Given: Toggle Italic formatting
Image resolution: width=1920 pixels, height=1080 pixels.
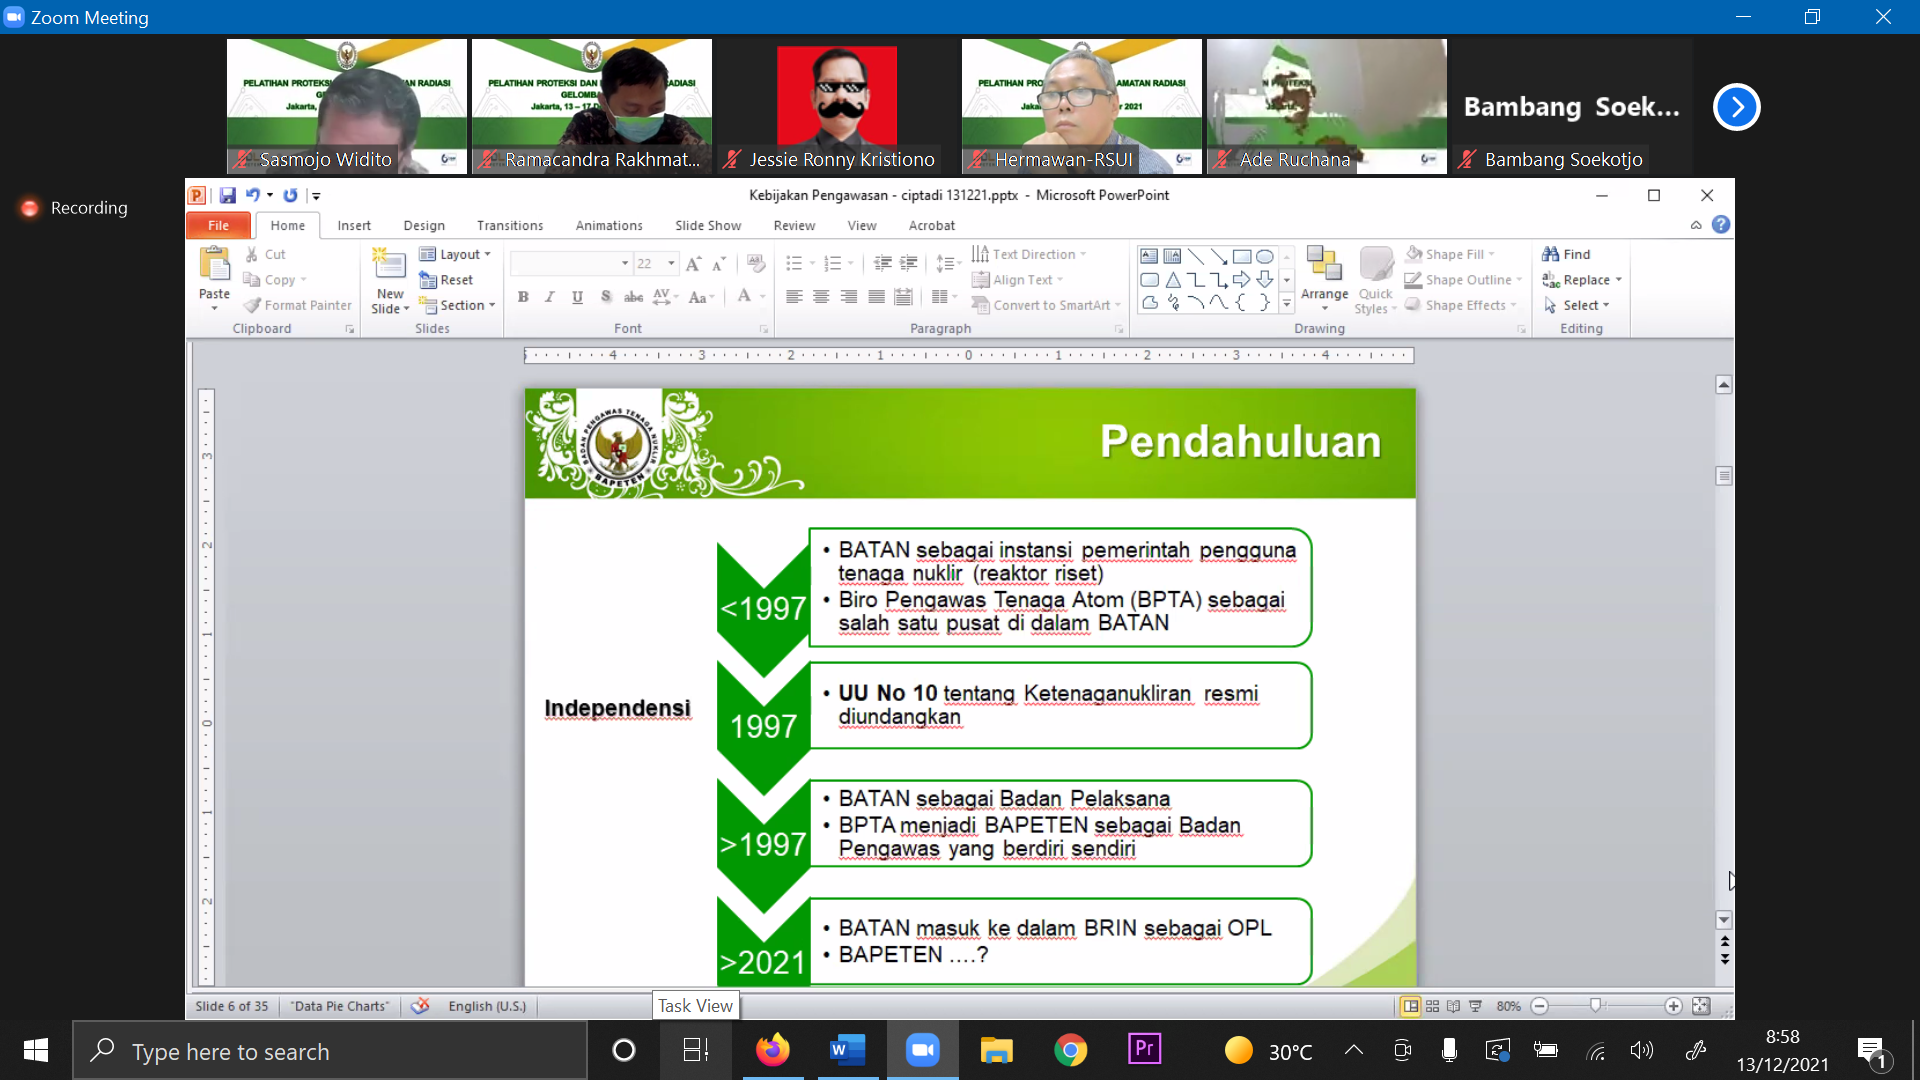Looking at the screenshot, I should point(550,297).
